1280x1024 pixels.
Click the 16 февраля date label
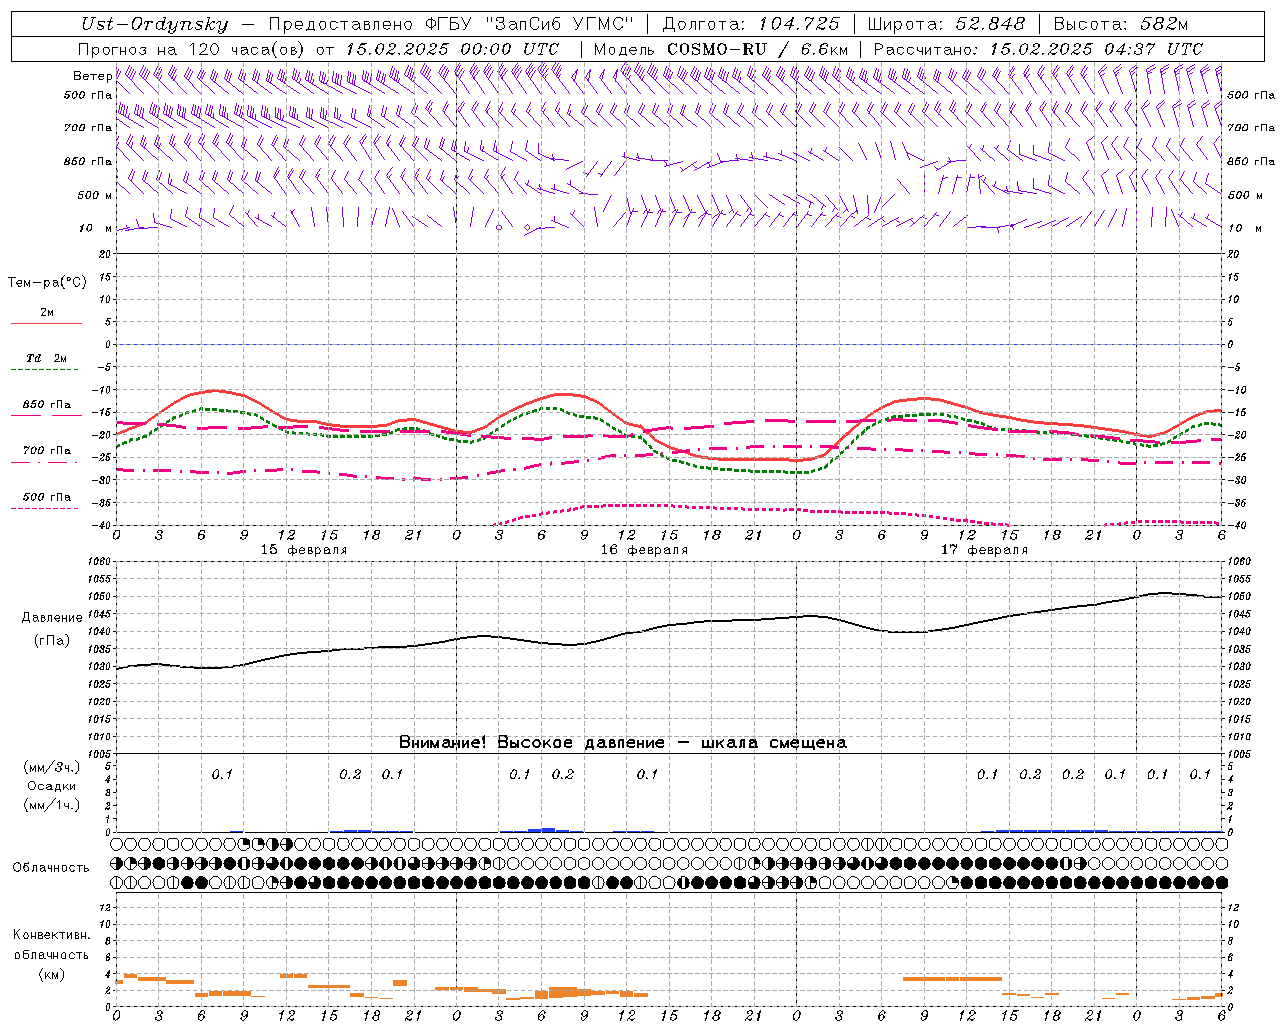click(644, 550)
